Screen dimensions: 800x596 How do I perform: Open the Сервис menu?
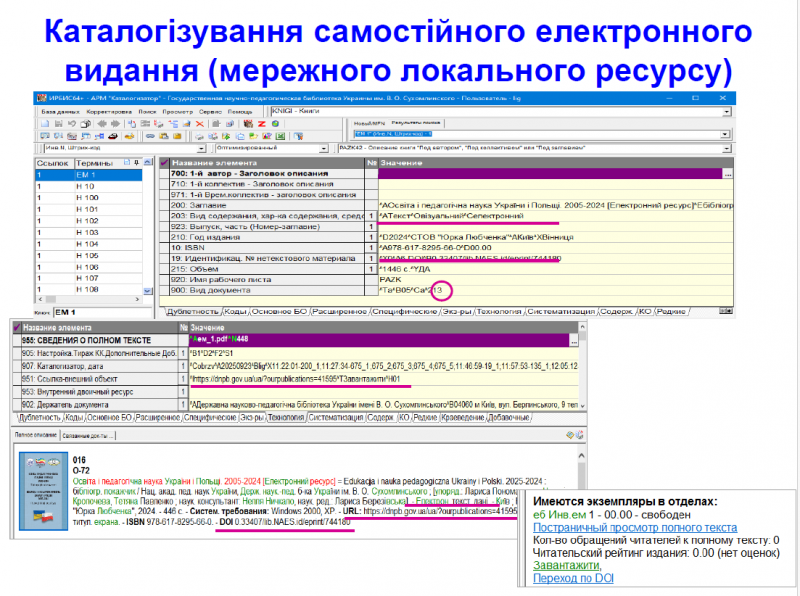[209, 112]
